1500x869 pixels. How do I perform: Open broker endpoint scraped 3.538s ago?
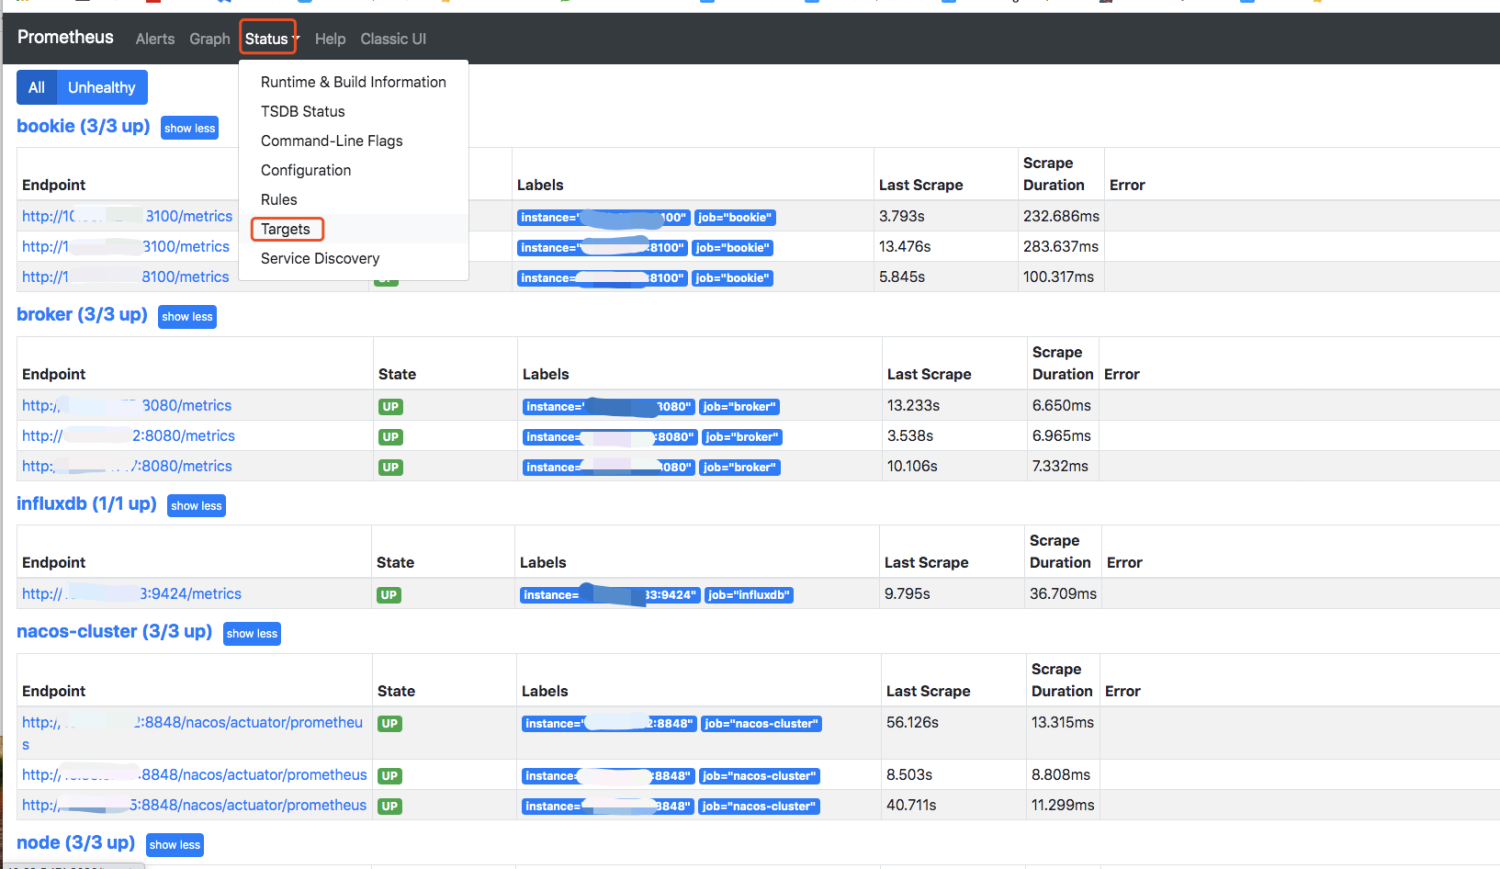coord(128,436)
